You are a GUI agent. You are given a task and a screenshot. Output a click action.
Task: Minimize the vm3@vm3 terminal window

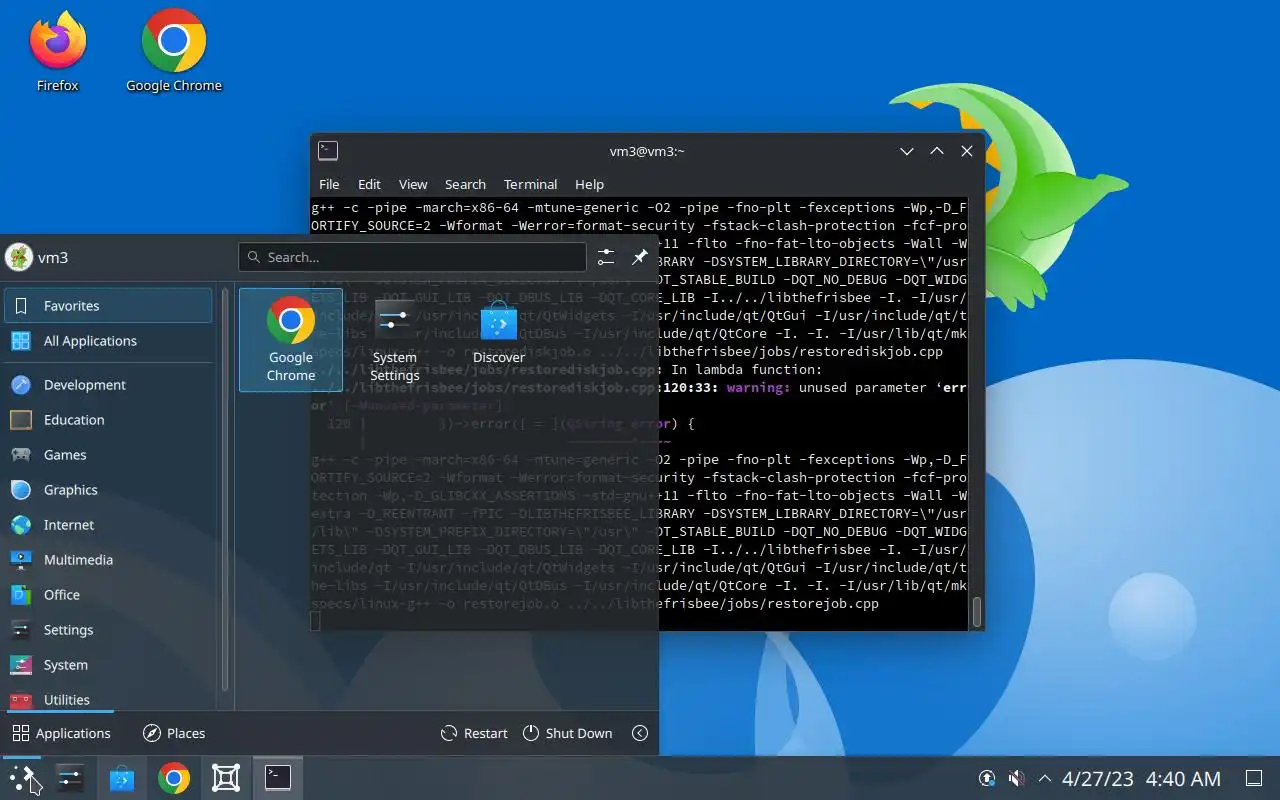click(x=907, y=151)
